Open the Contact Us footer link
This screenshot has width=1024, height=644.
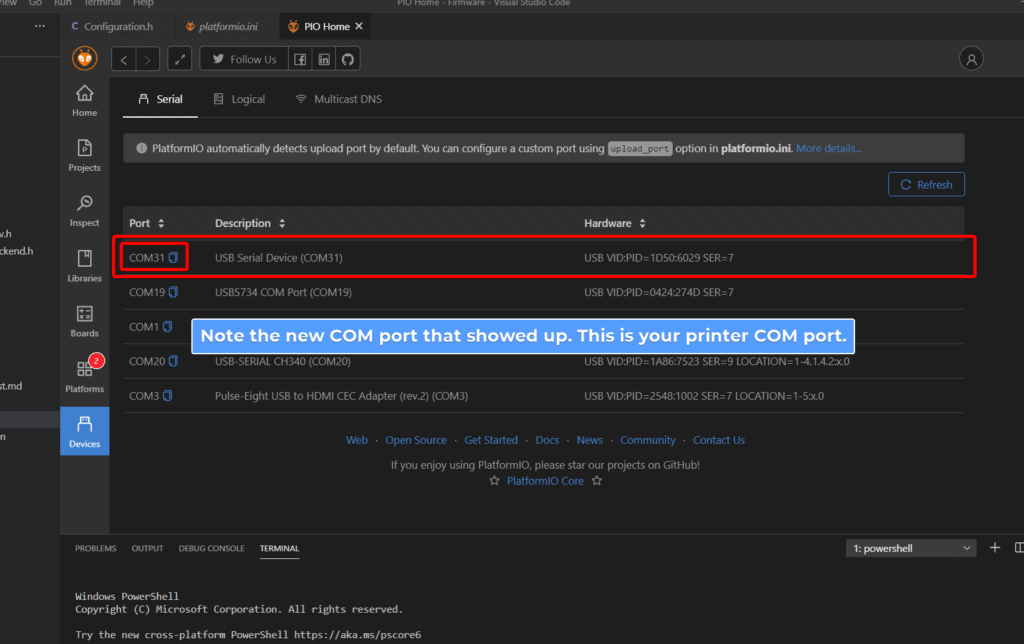[719, 440]
